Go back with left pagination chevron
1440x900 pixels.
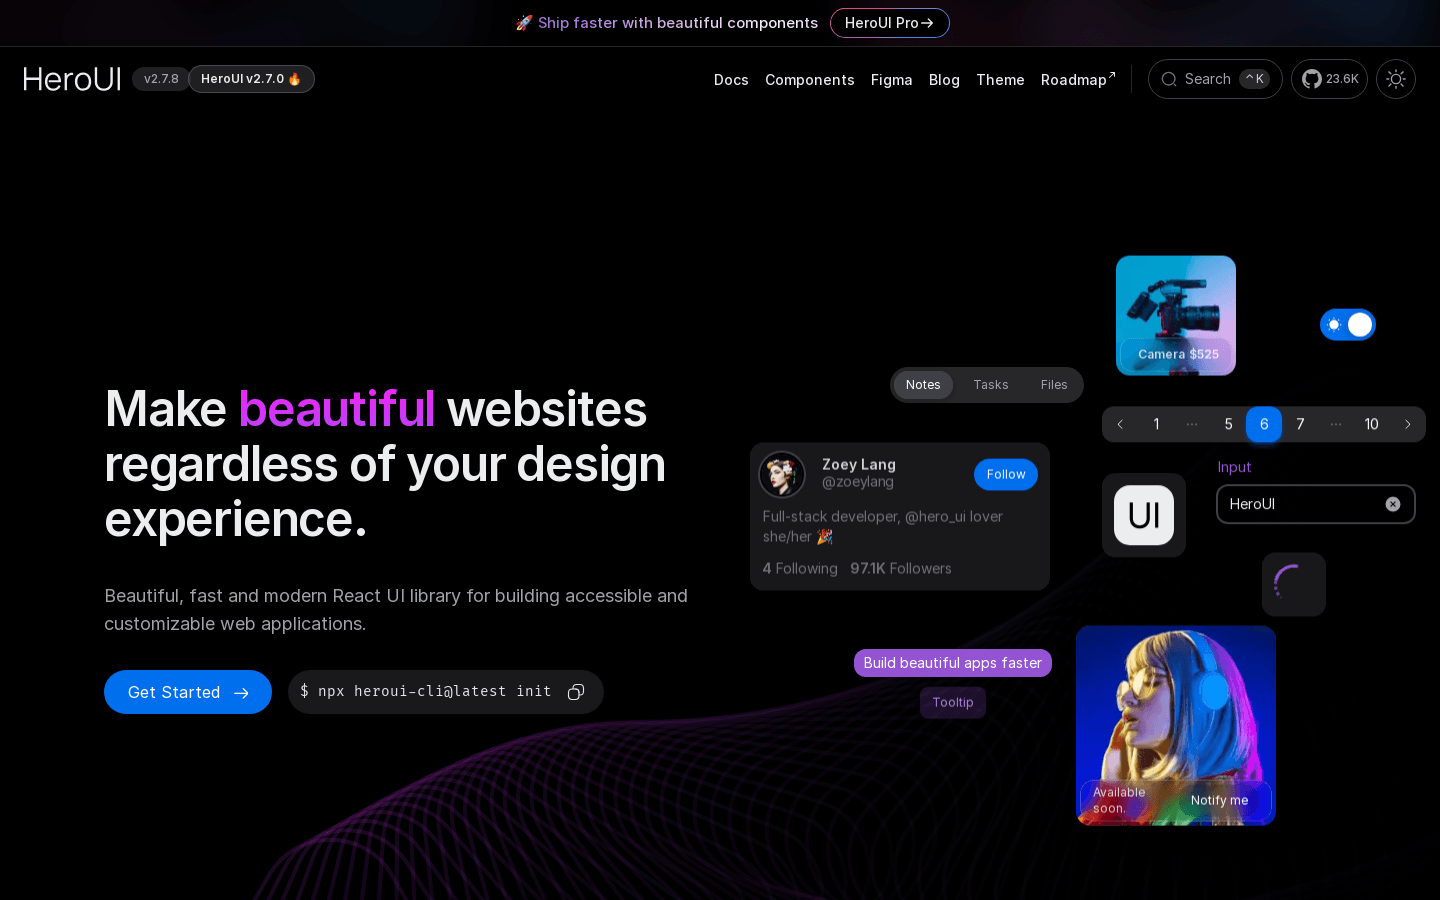pos(1120,424)
